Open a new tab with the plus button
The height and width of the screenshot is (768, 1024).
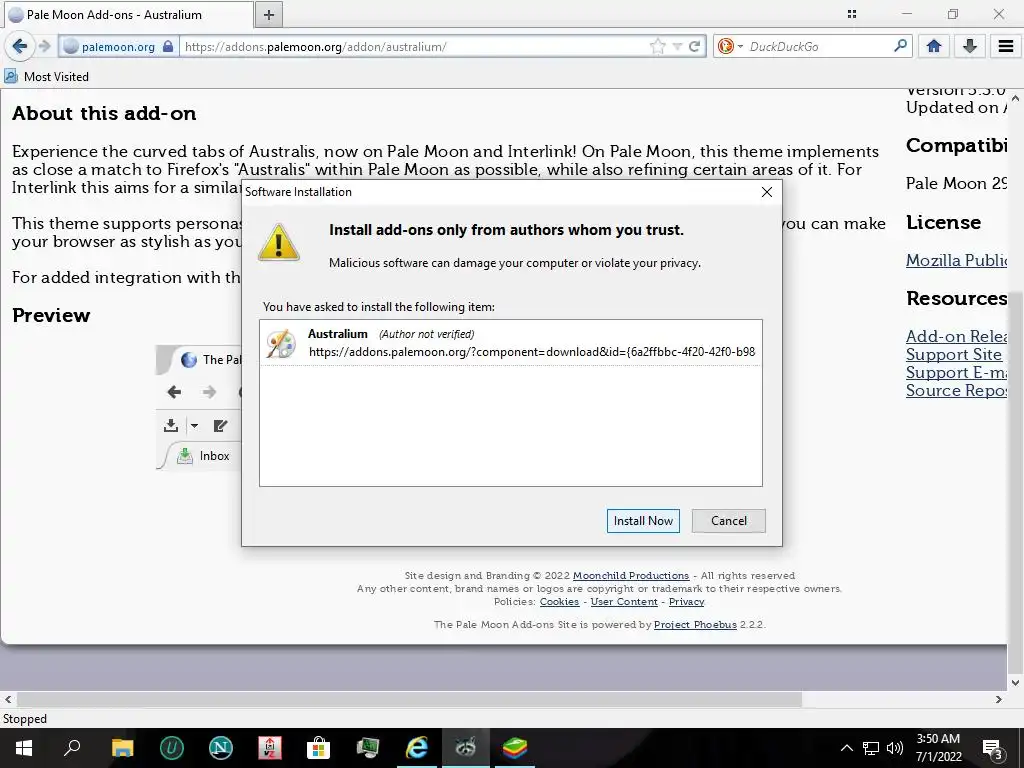[269, 15]
